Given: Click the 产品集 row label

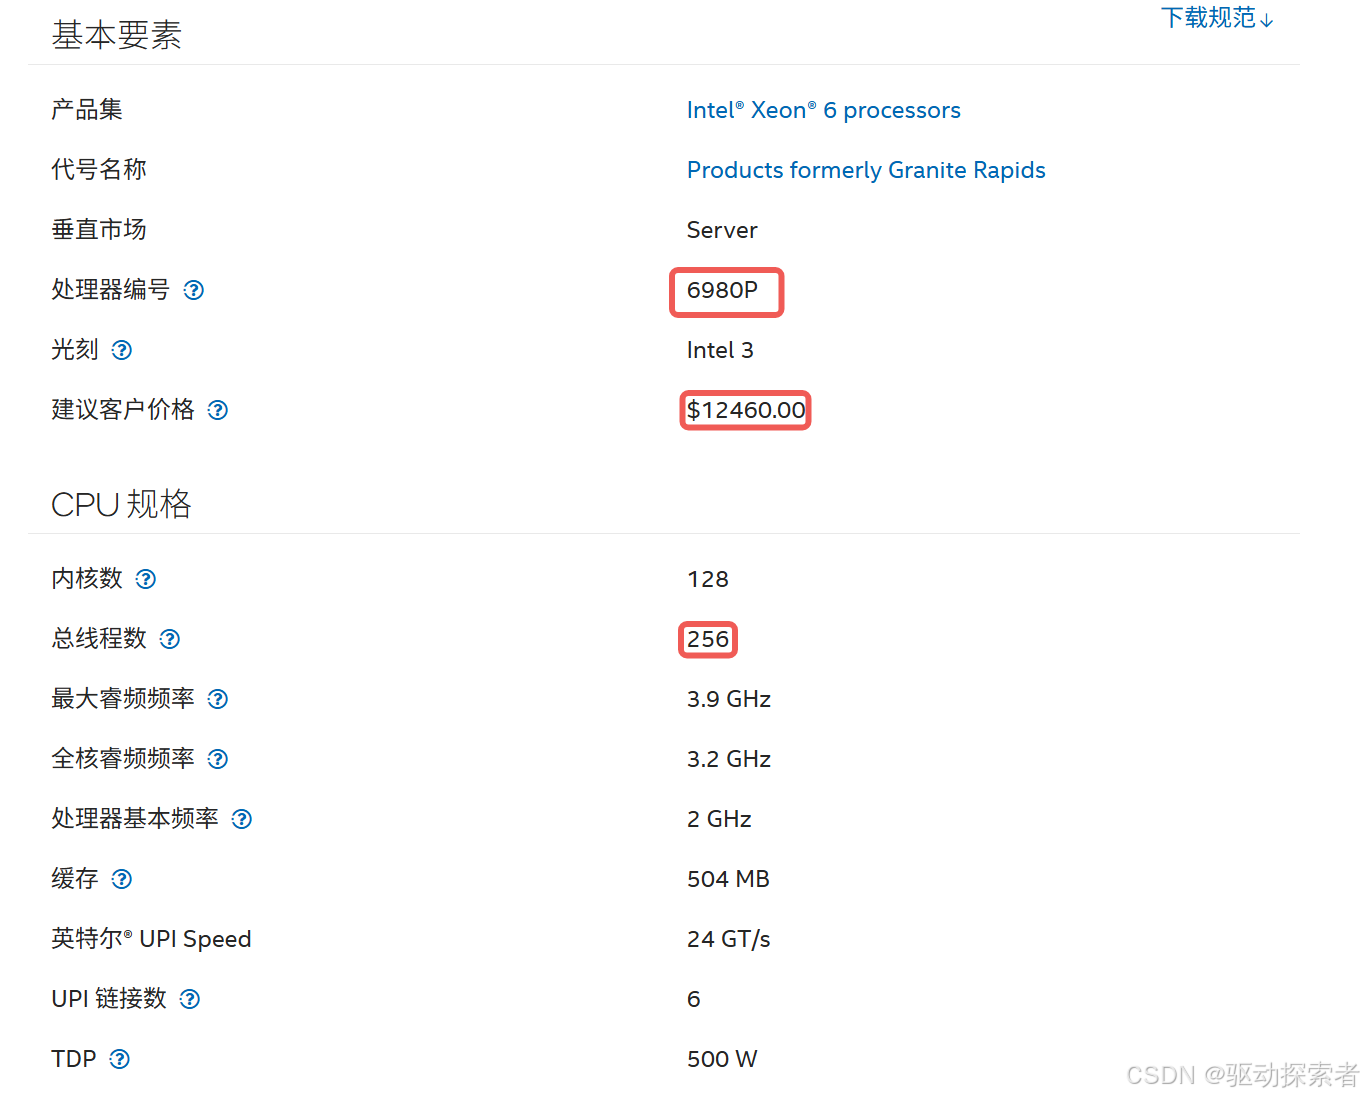Looking at the screenshot, I should 87,110.
